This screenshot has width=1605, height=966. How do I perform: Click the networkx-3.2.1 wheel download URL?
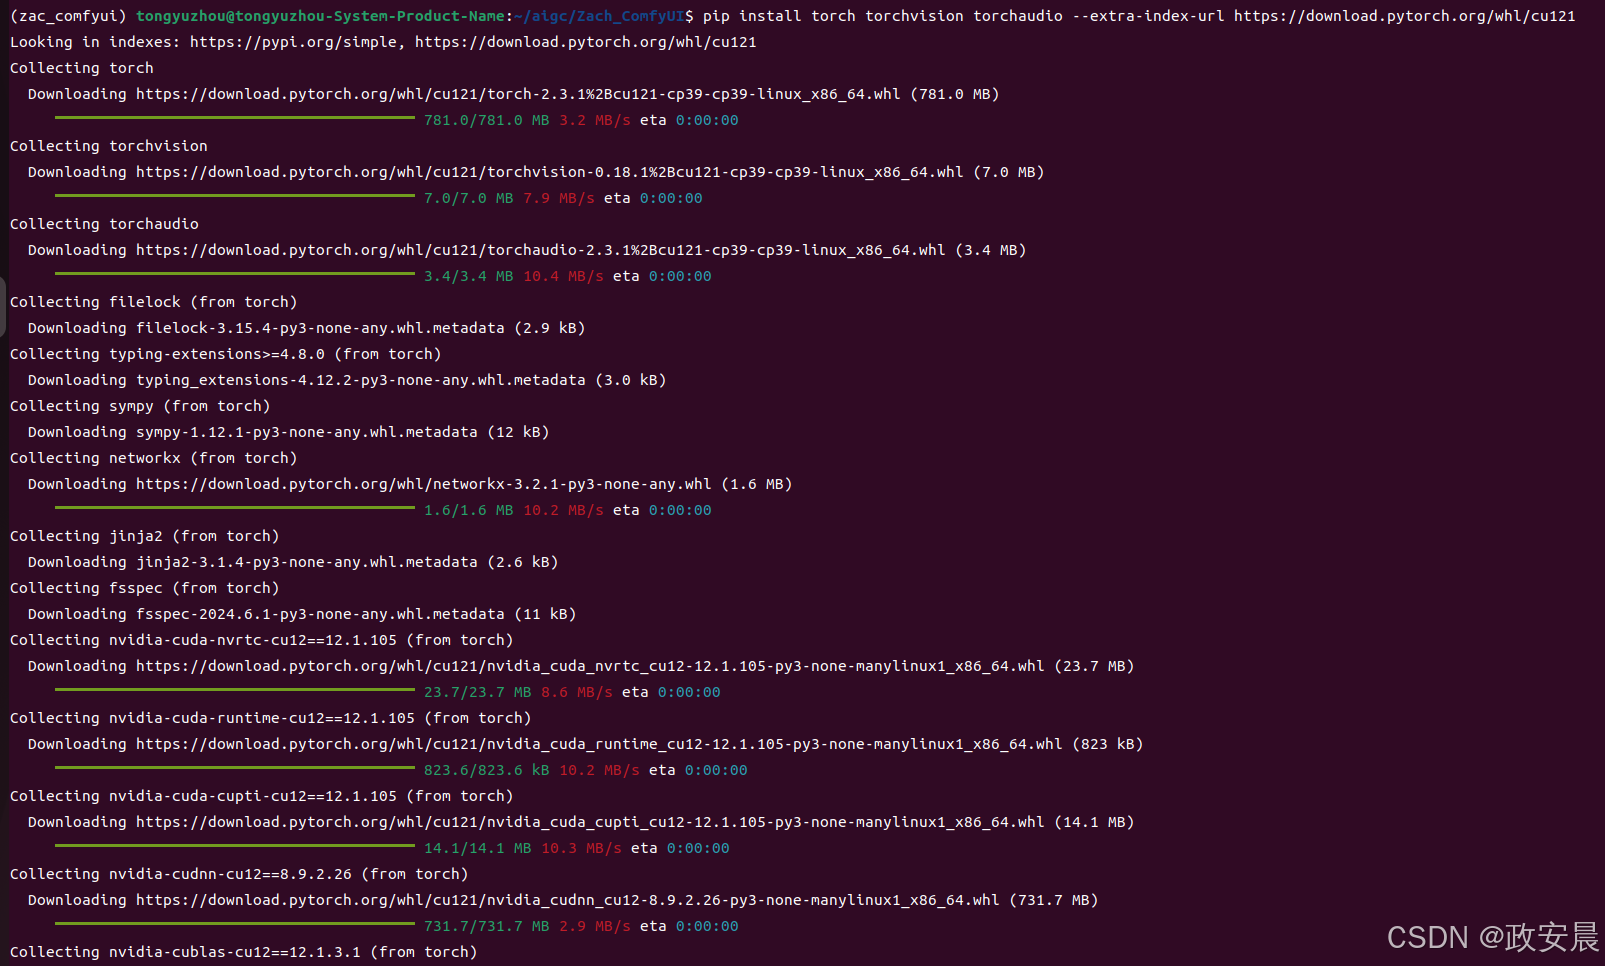[424, 484]
